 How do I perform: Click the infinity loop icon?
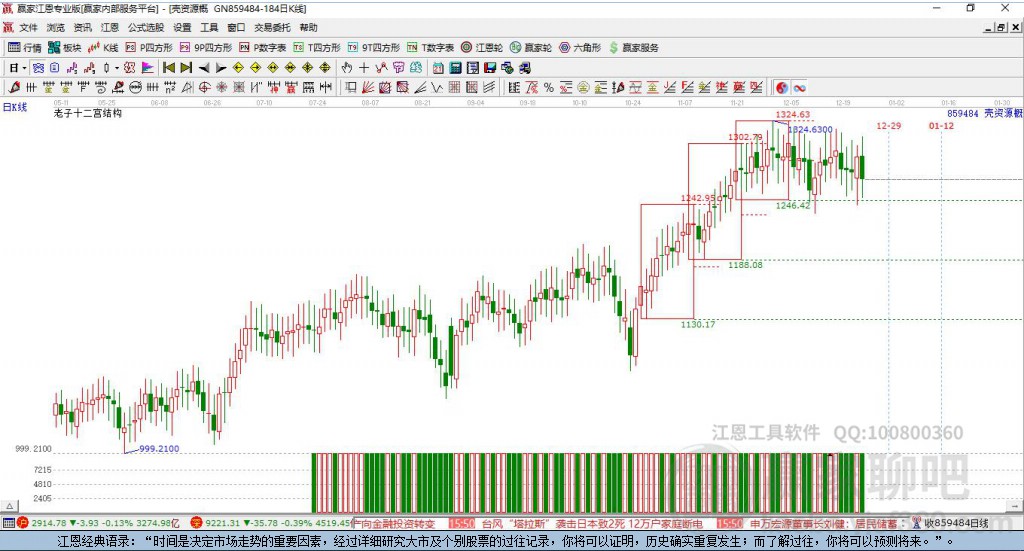coord(799,87)
